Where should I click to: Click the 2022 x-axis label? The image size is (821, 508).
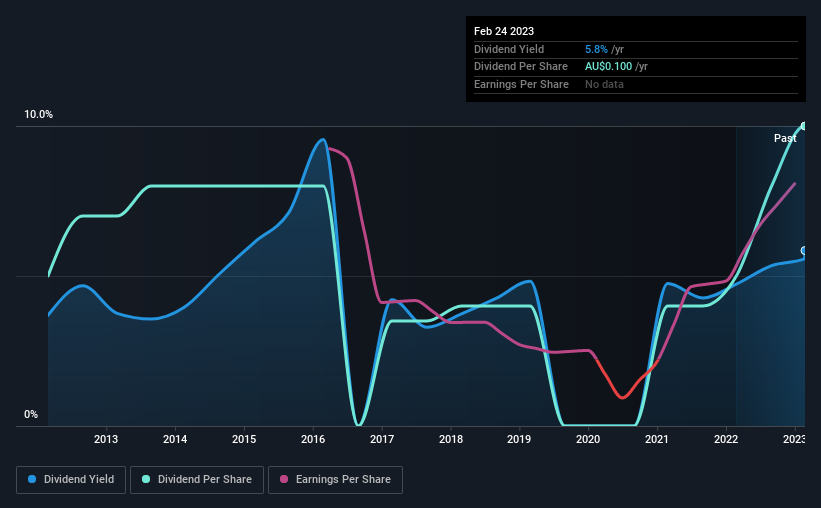click(726, 439)
